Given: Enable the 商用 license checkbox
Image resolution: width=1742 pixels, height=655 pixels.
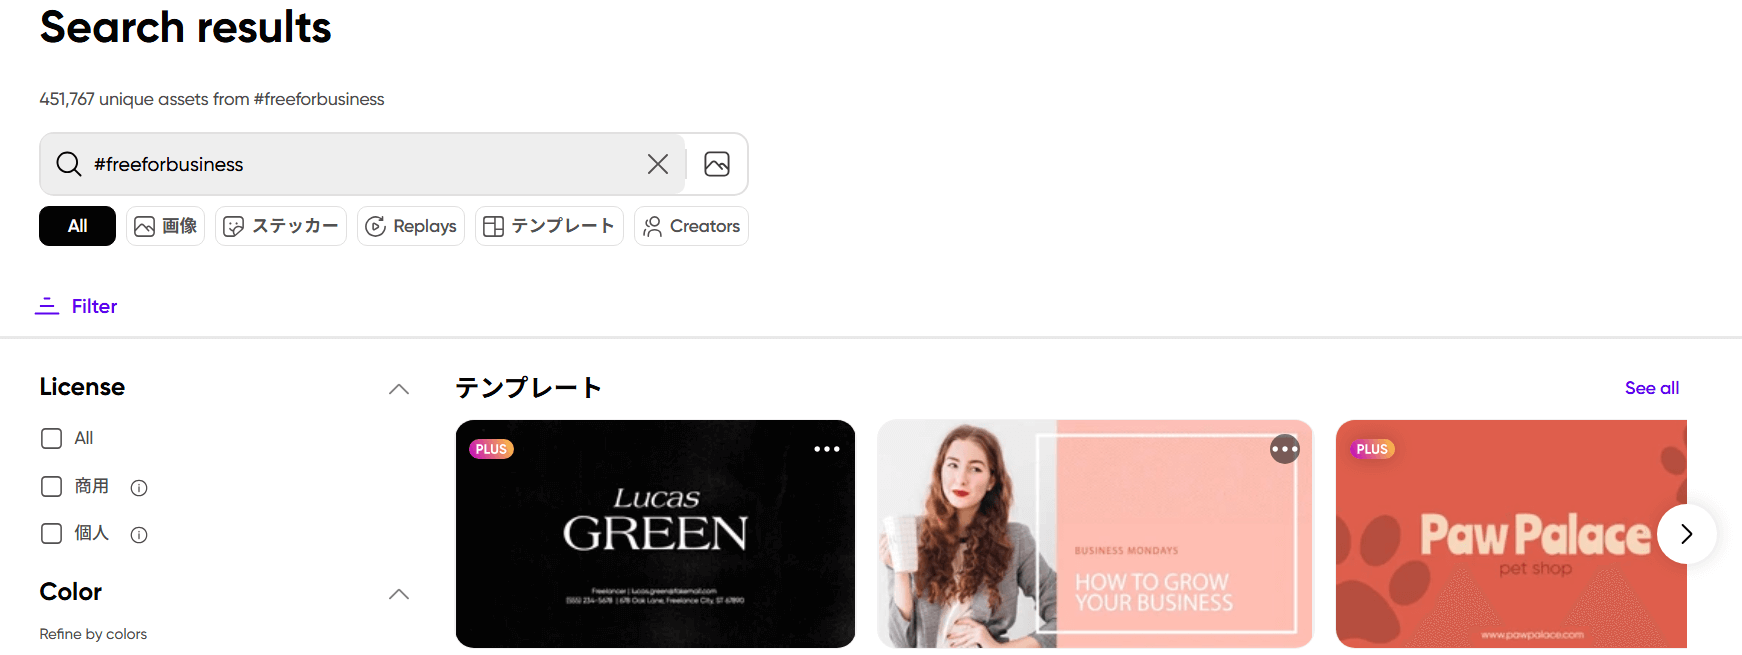Looking at the screenshot, I should click(51, 486).
